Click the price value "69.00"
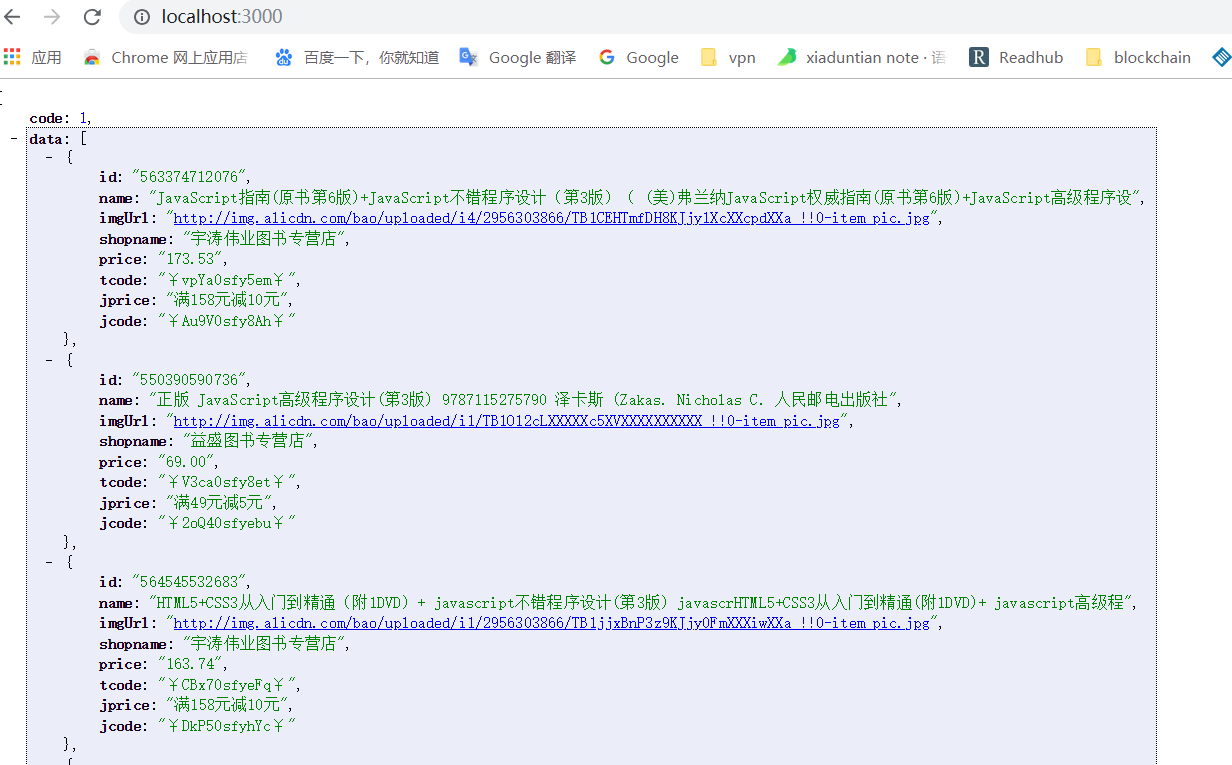 187,462
